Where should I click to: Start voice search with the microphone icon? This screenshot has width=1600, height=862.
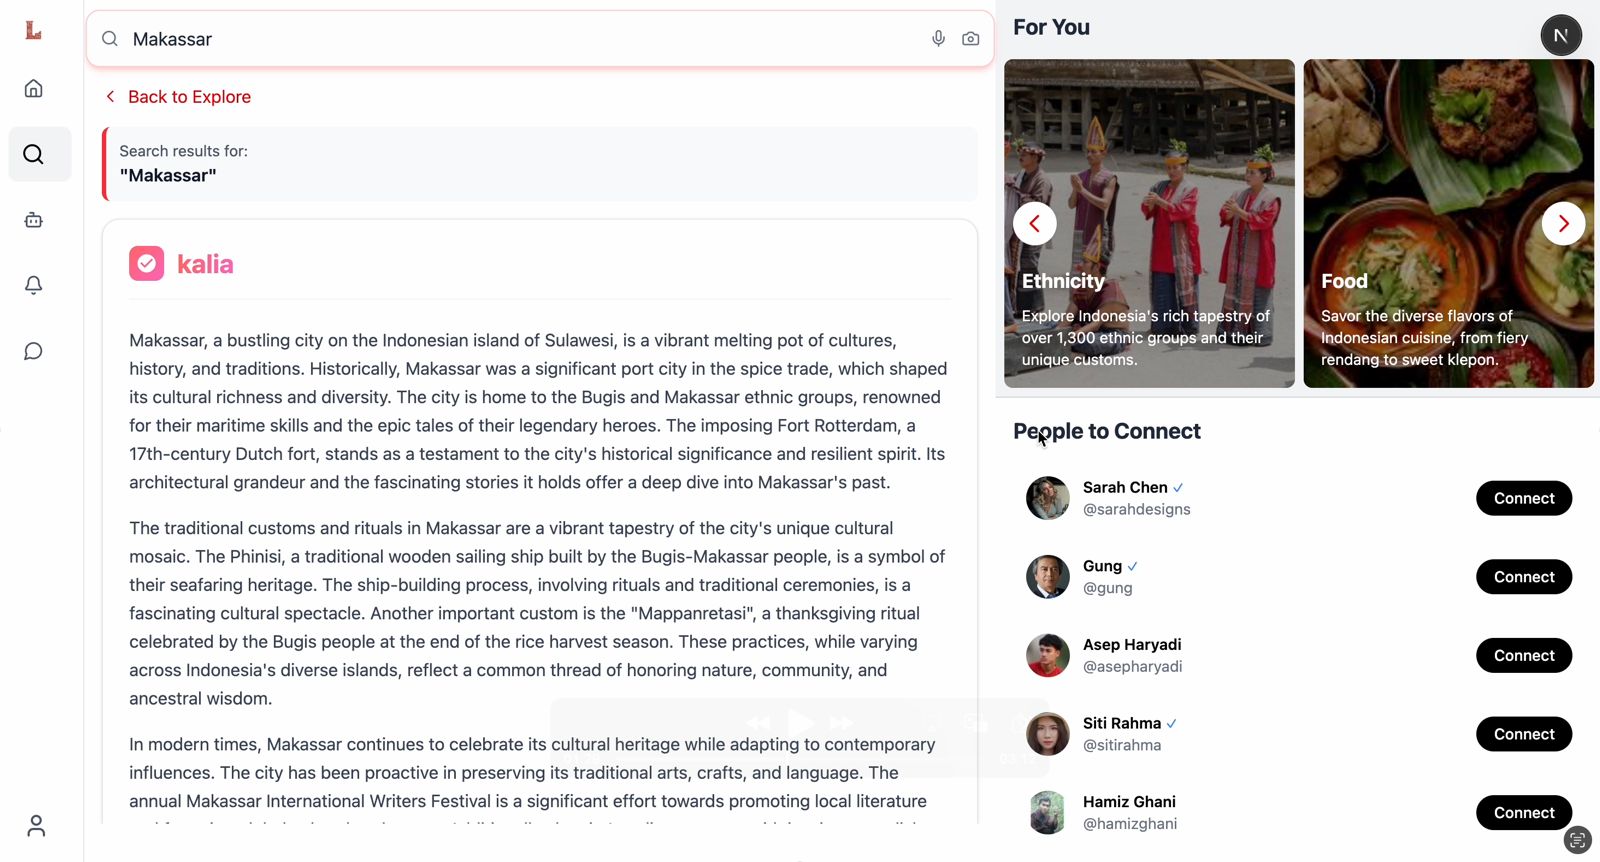[938, 39]
